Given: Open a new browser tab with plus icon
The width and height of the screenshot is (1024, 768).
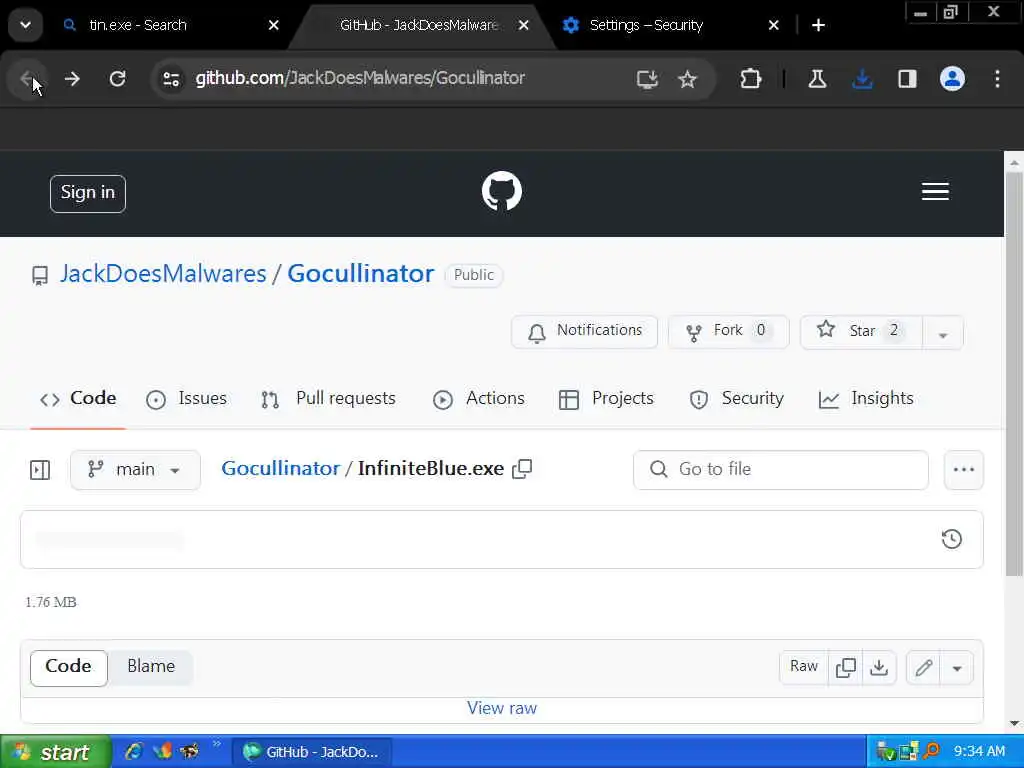Looking at the screenshot, I should pyautogui.click(x=818, y=25).
